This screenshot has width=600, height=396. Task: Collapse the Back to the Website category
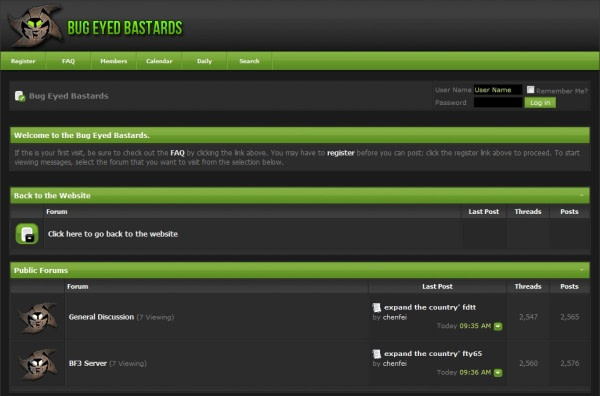pos(582,195)
